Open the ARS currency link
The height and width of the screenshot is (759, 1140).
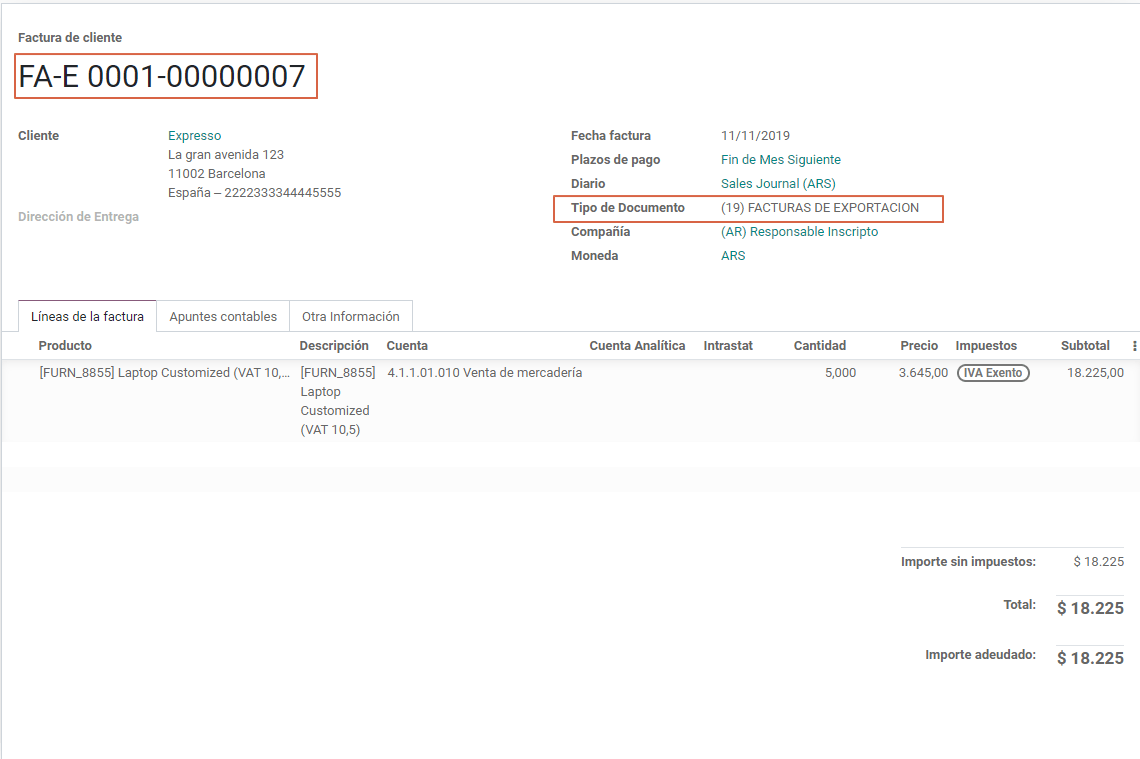pos(733,256)
